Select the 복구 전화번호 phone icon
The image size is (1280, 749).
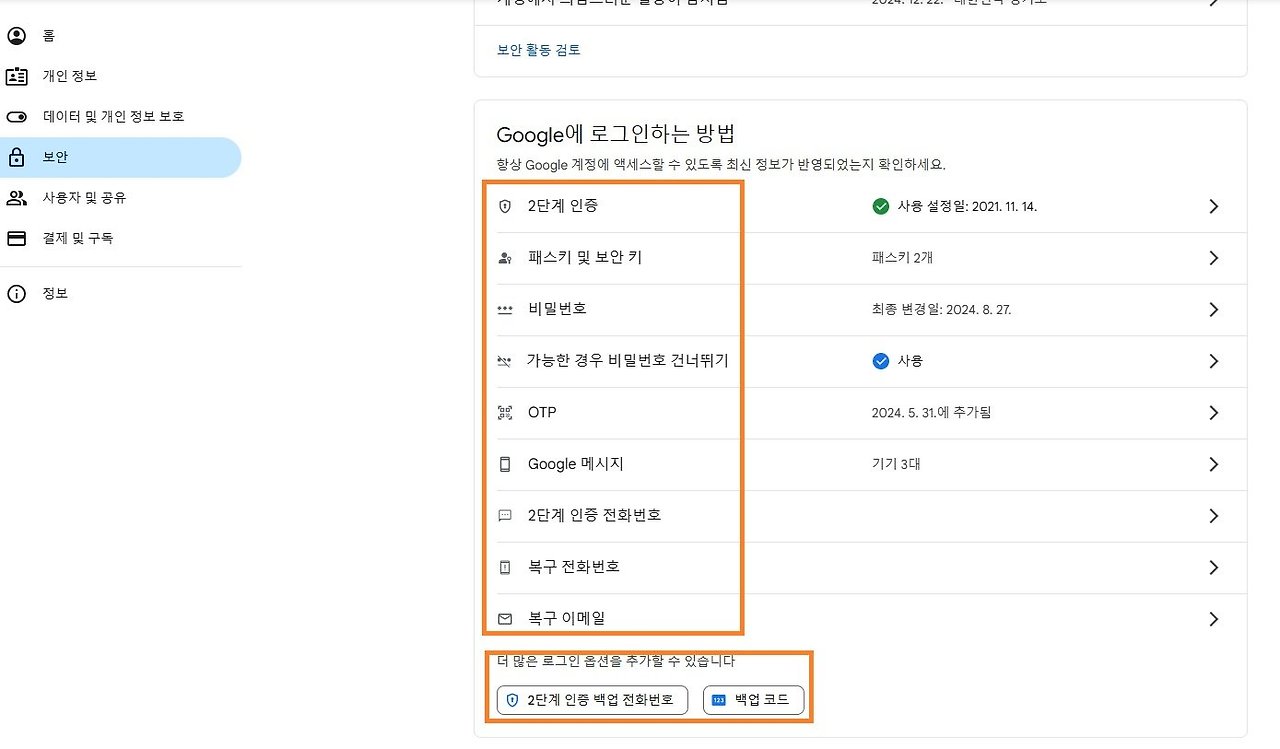tap(505, 567)
